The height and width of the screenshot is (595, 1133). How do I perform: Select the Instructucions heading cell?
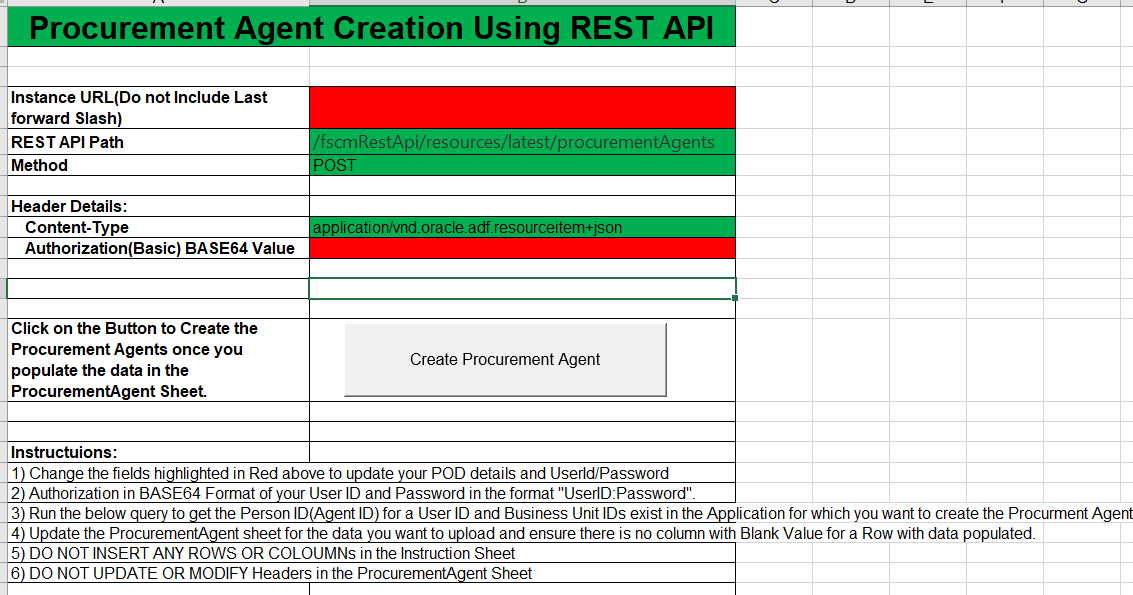tap(155, 452)
